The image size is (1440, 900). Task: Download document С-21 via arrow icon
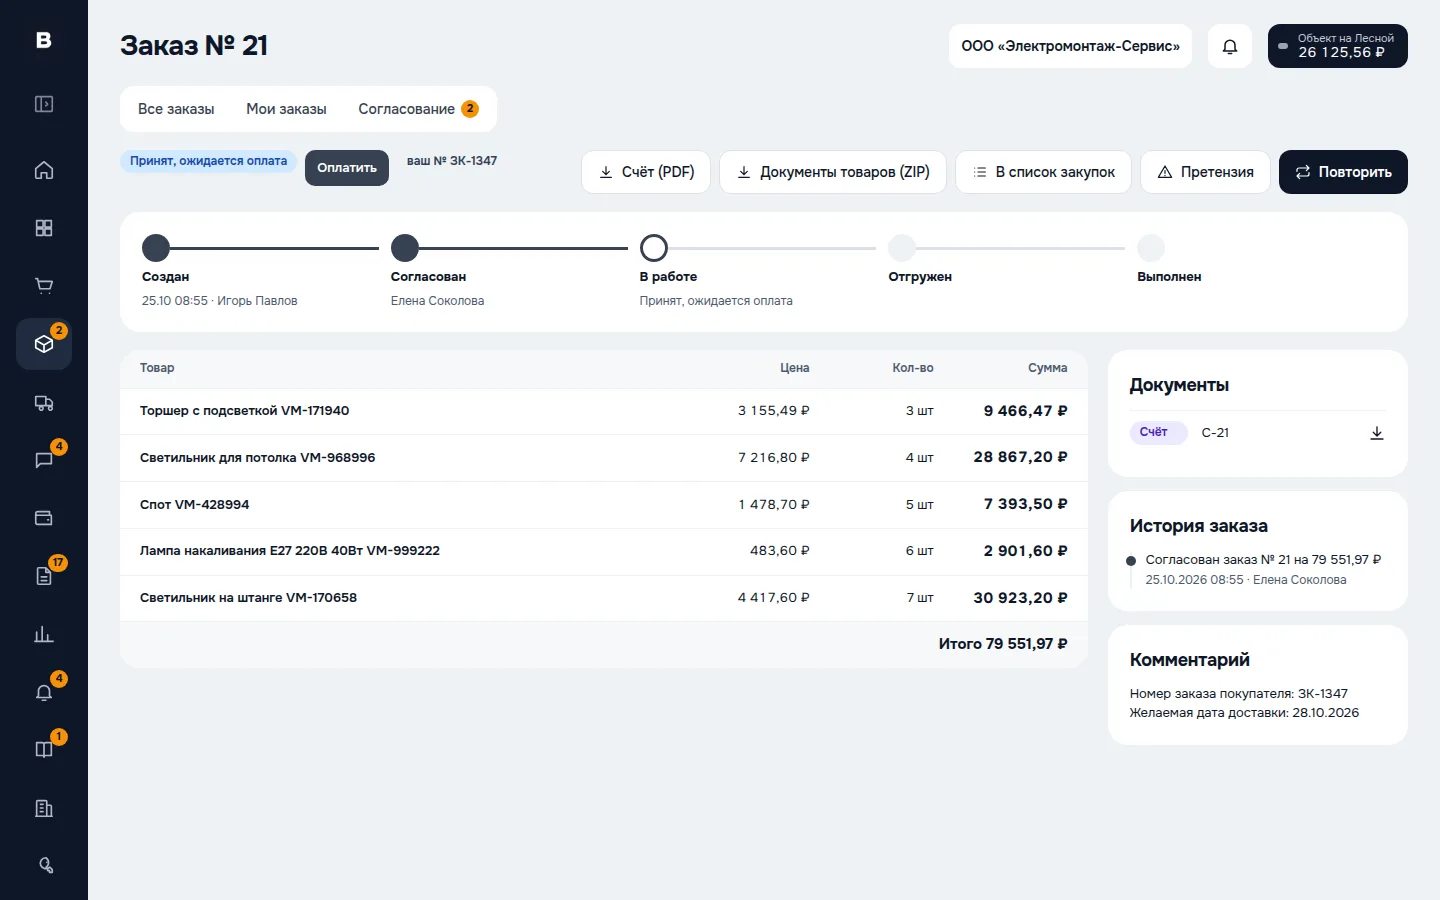point(1377,433)
